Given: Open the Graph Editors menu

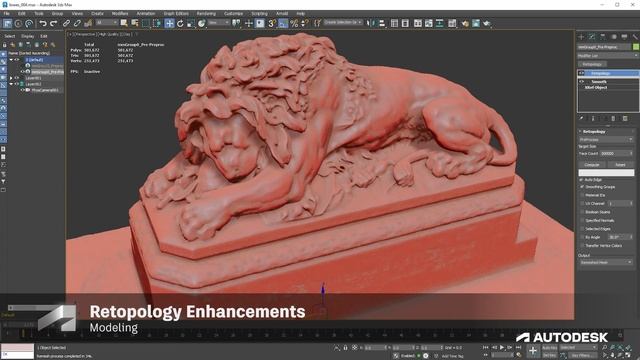Looking at the screenshot, I should tap(176, 13).
